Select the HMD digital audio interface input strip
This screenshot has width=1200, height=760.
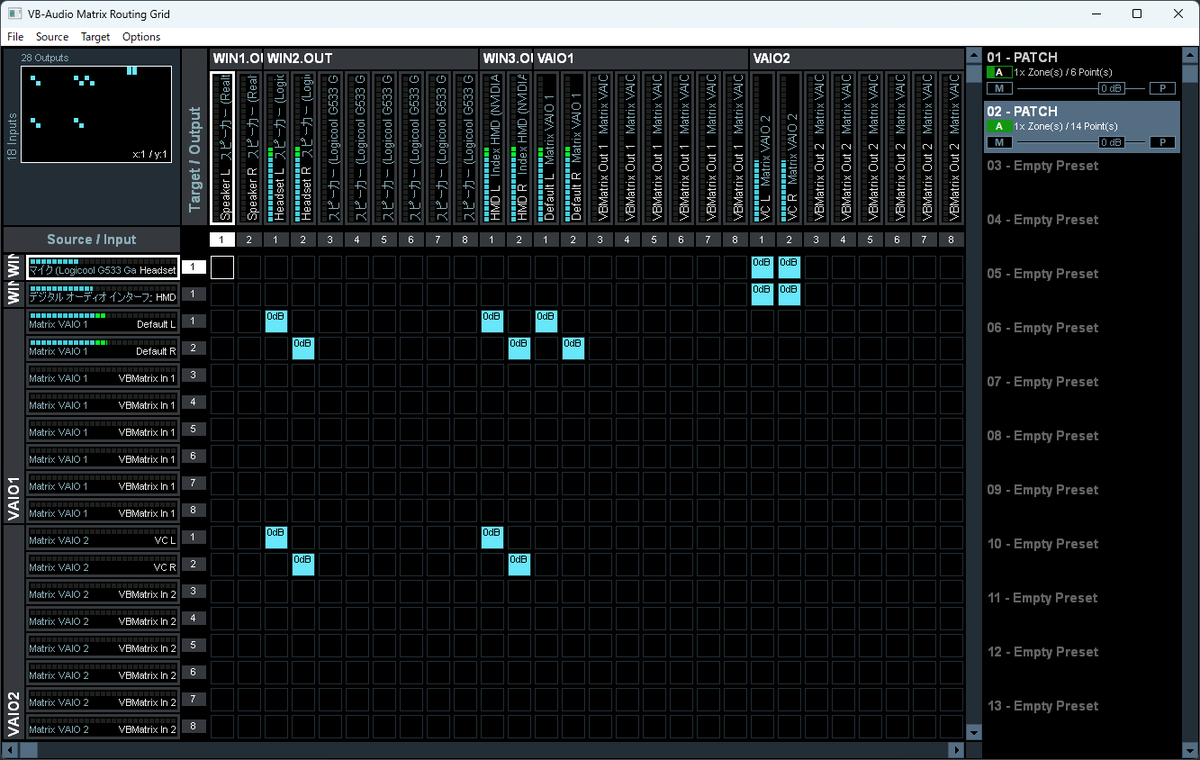[x=103, y=294]
